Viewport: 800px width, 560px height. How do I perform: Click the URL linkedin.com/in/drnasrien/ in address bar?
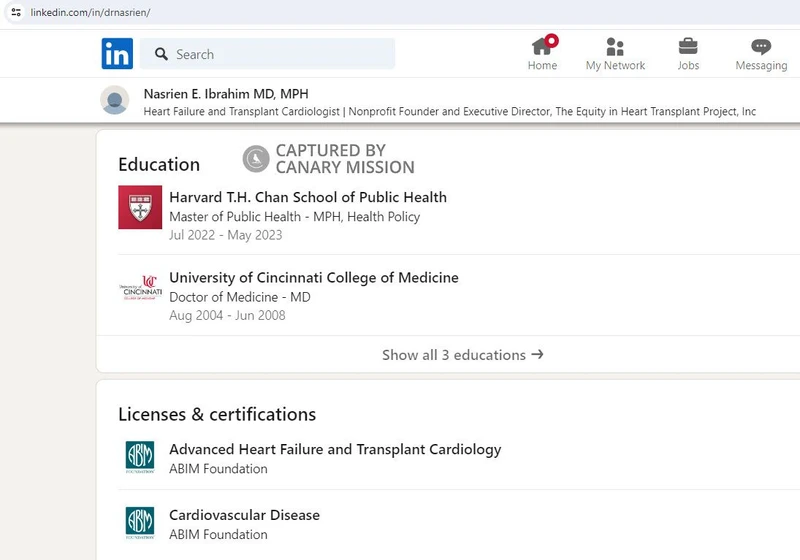click(90, 12)
